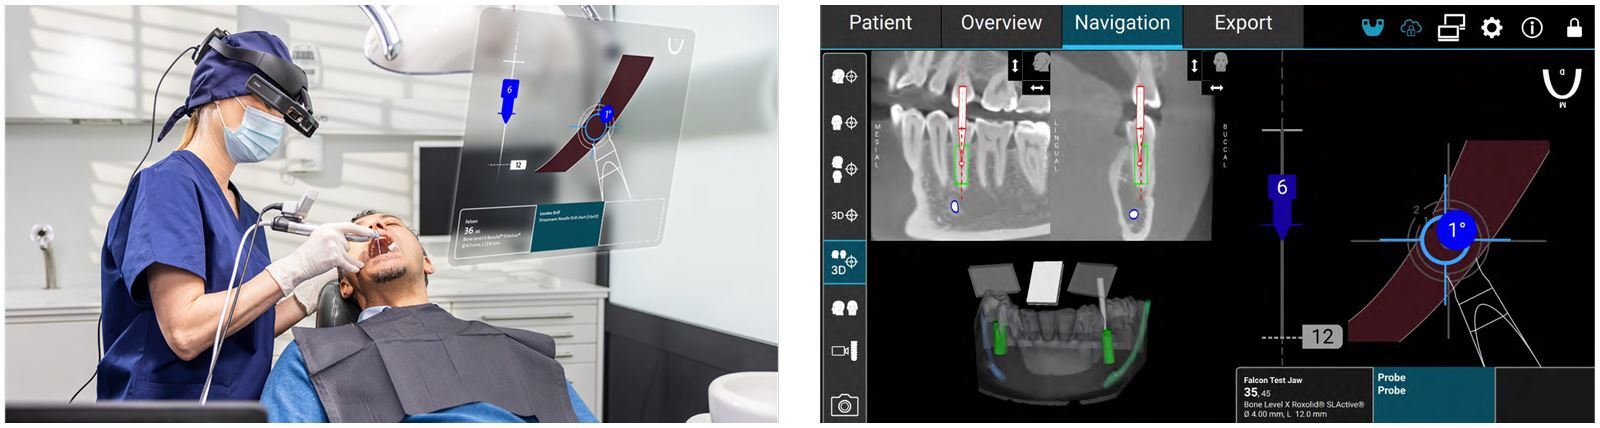1600x428 pixels.
Task: Open the Export tab
Action: coord(1243,25)
